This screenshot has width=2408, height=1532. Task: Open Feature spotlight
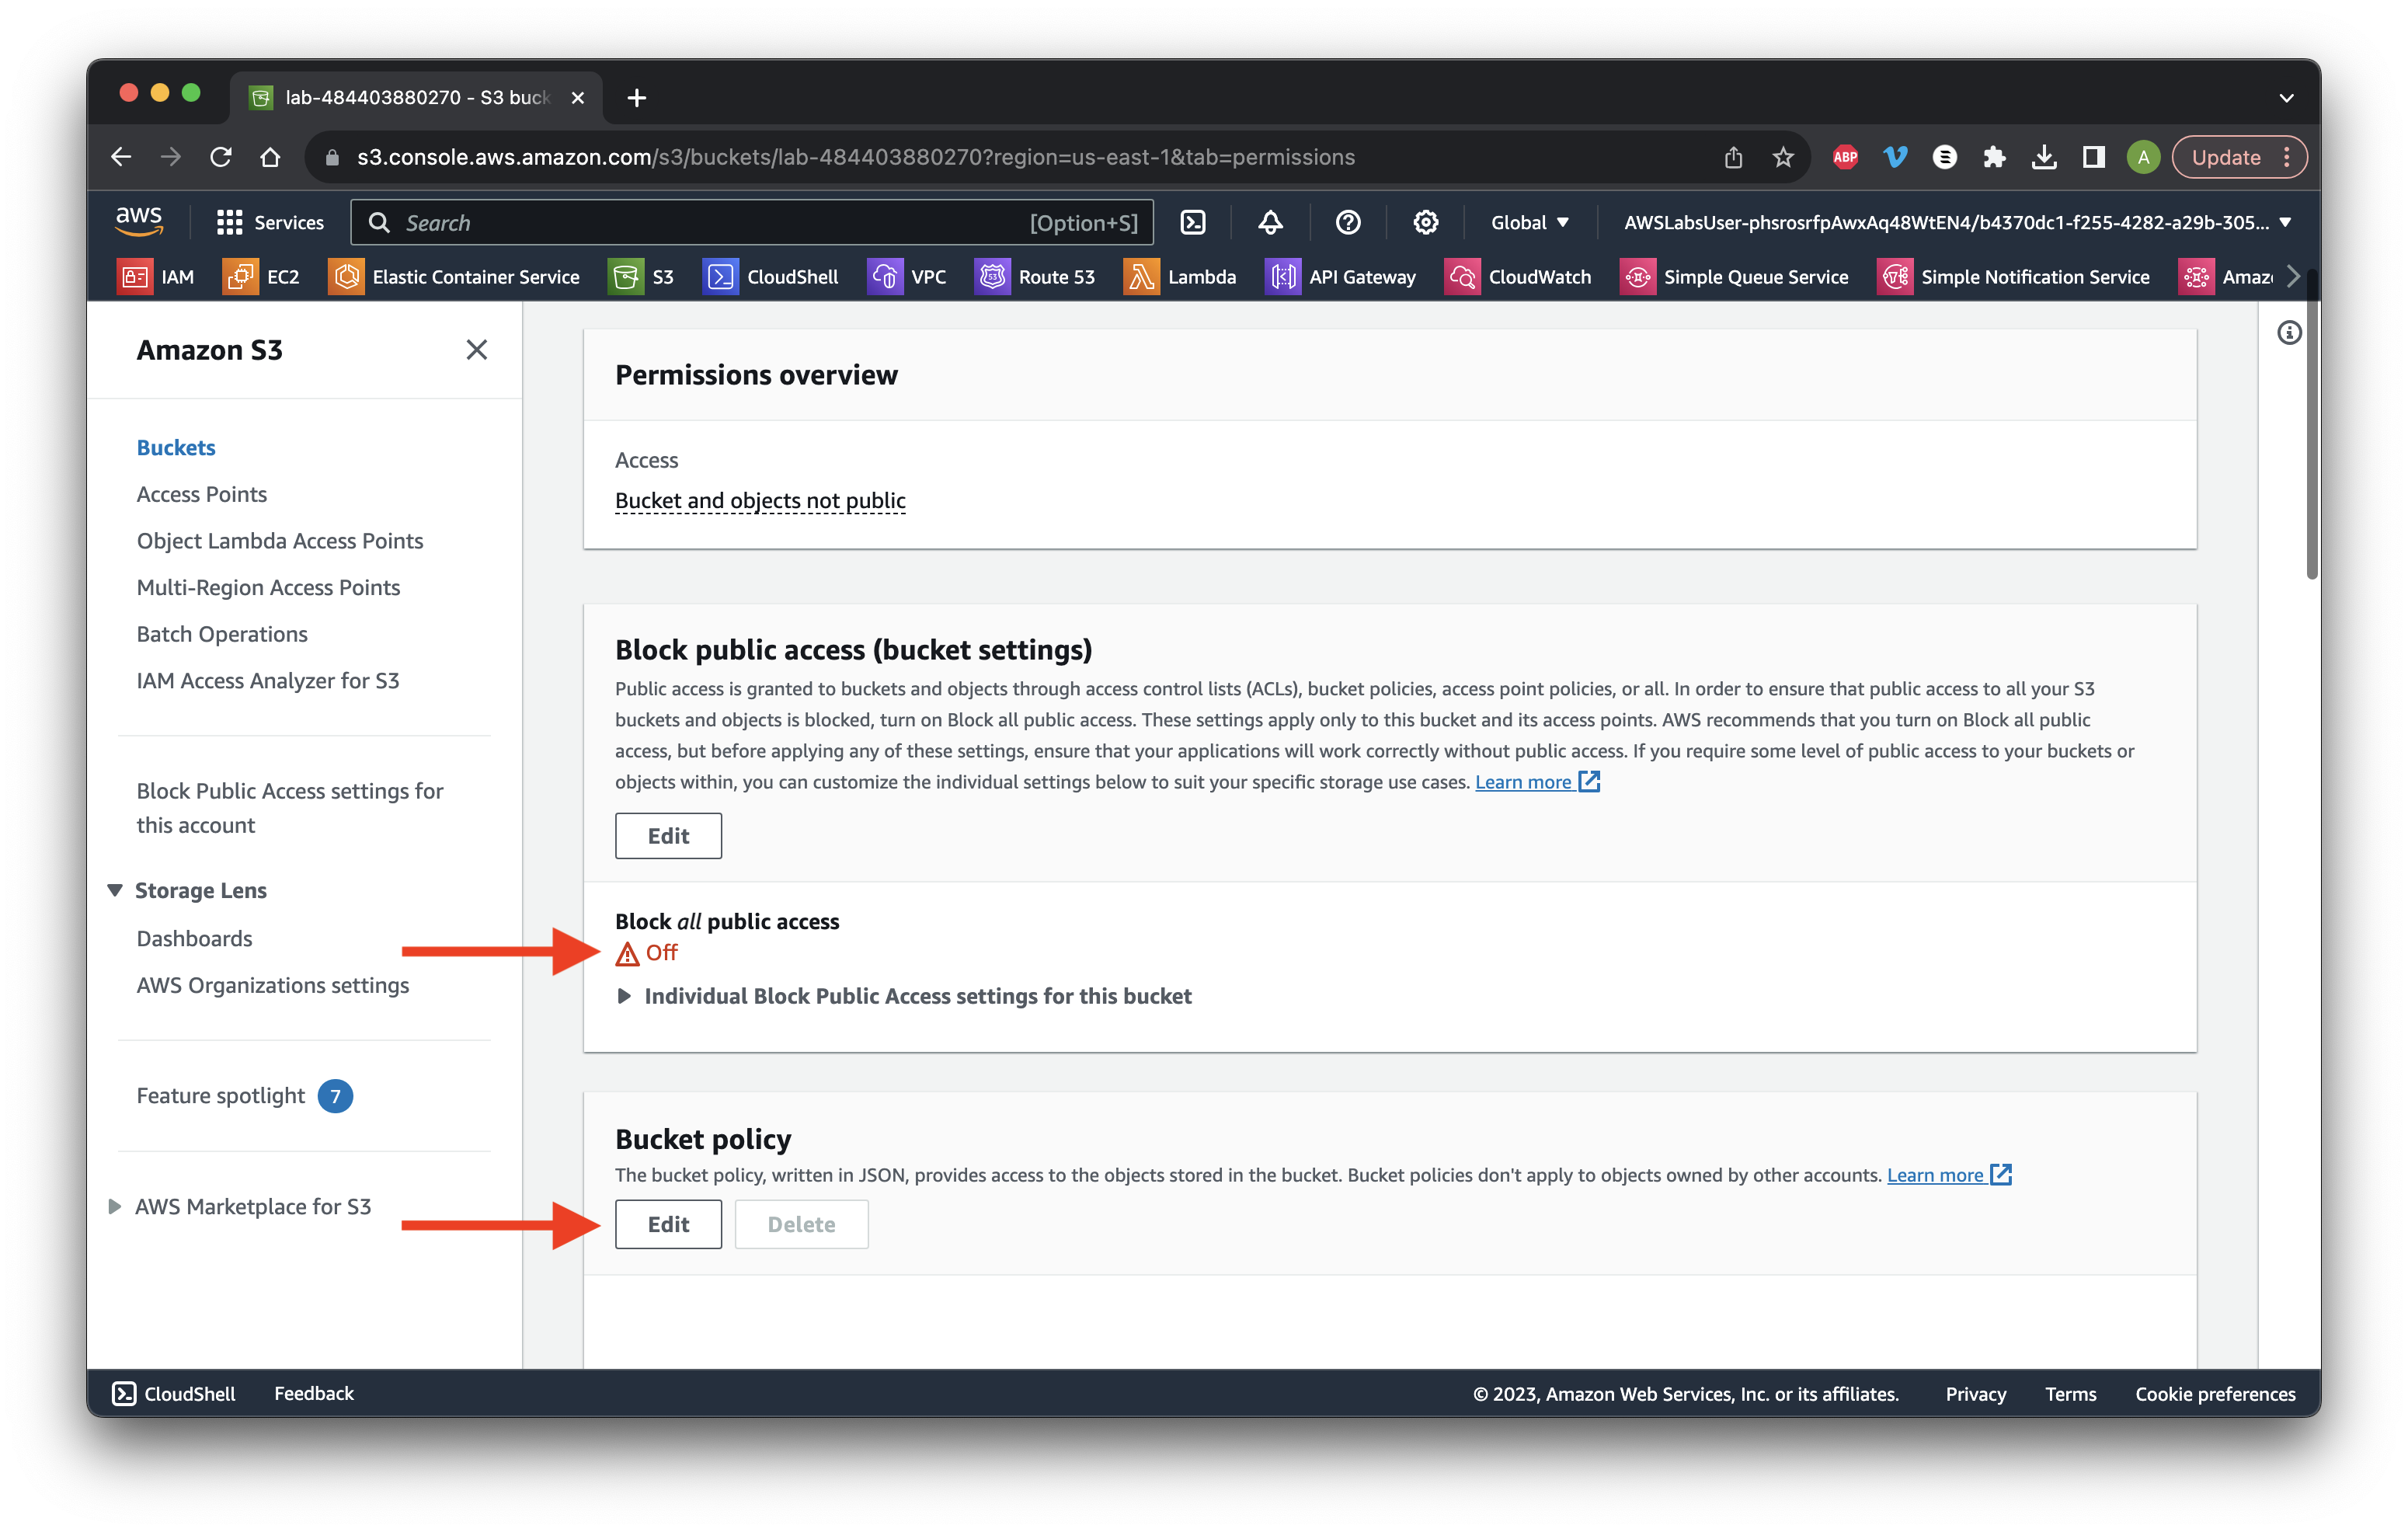tap(221, 1095)
